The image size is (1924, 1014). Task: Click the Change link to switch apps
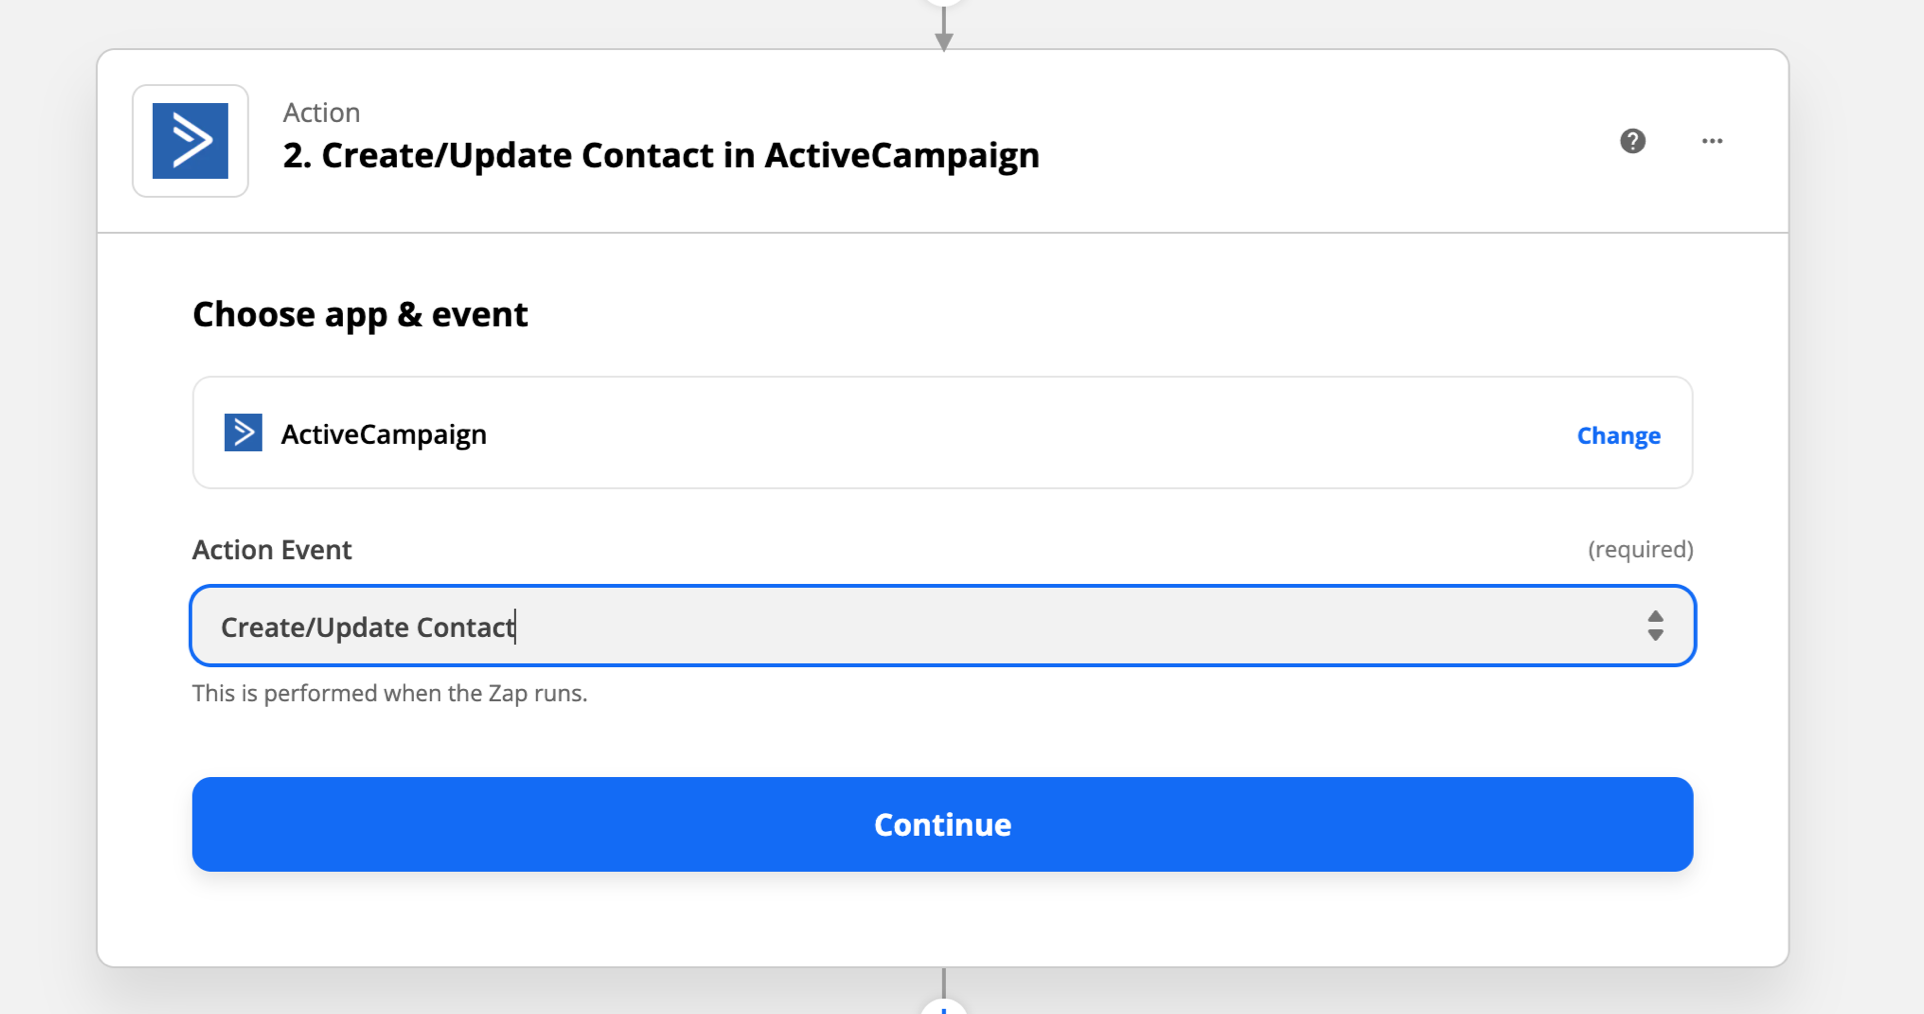point(1618,435)
